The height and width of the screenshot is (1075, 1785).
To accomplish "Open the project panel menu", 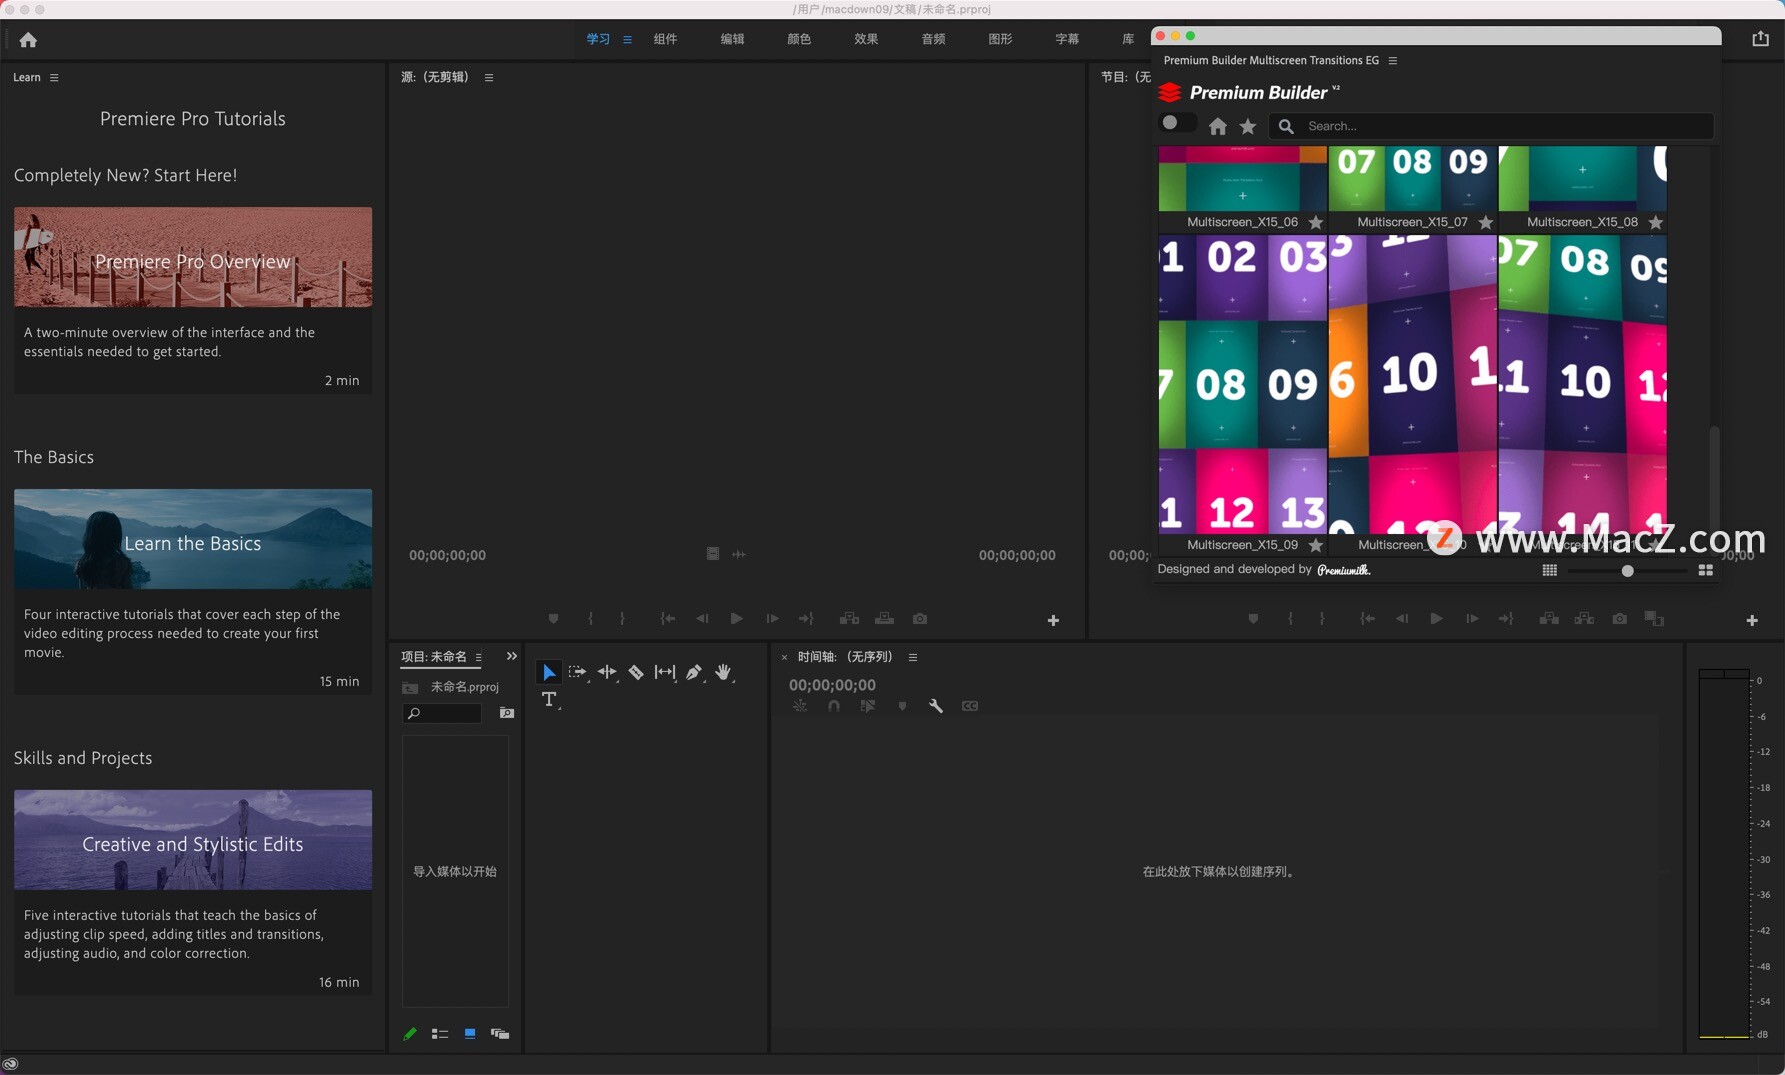I will point(479,657).
